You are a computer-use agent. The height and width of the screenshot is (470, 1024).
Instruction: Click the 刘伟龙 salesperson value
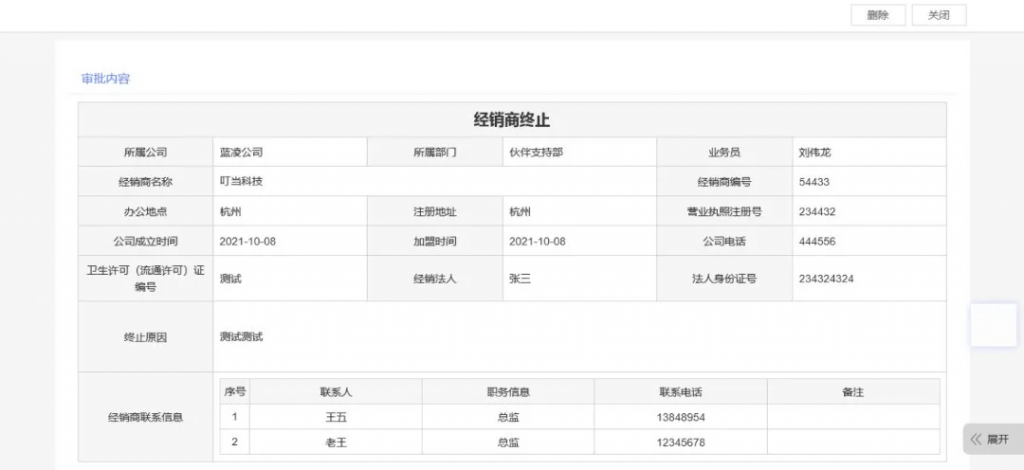tap(815, 153)
